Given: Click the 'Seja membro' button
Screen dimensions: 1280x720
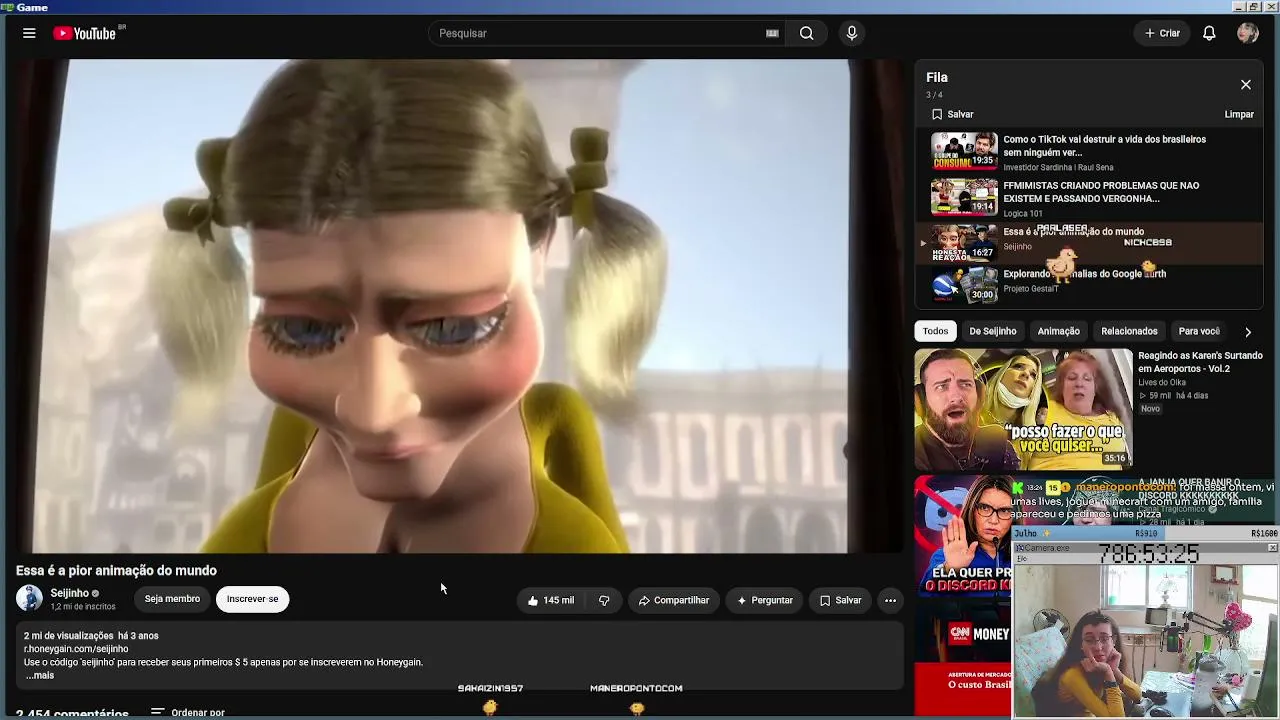Looking at the screenshot, I should point(172,599).
